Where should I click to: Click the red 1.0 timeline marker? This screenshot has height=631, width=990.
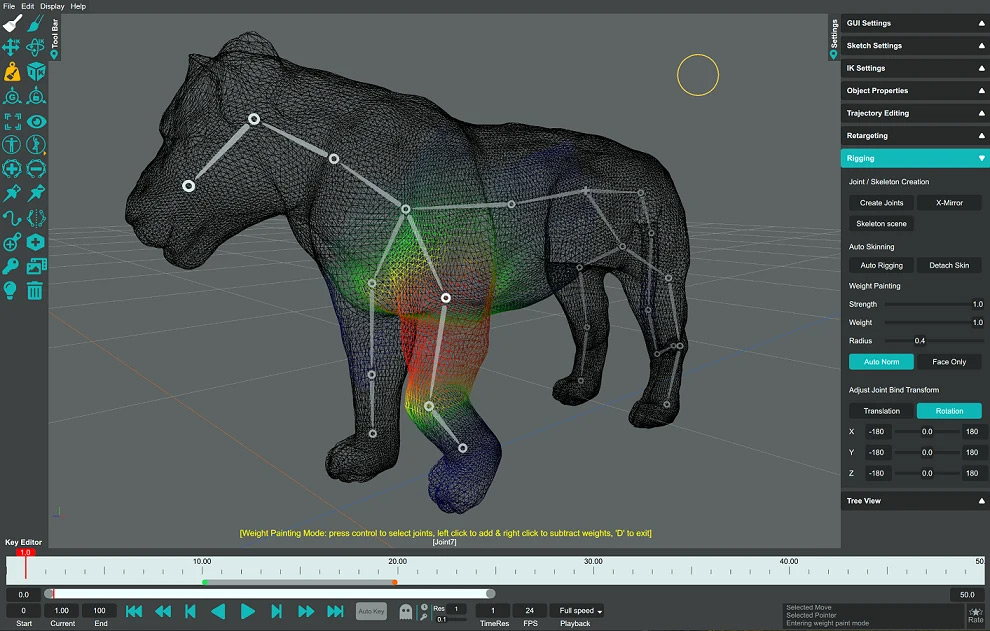[x=25, y=553]
